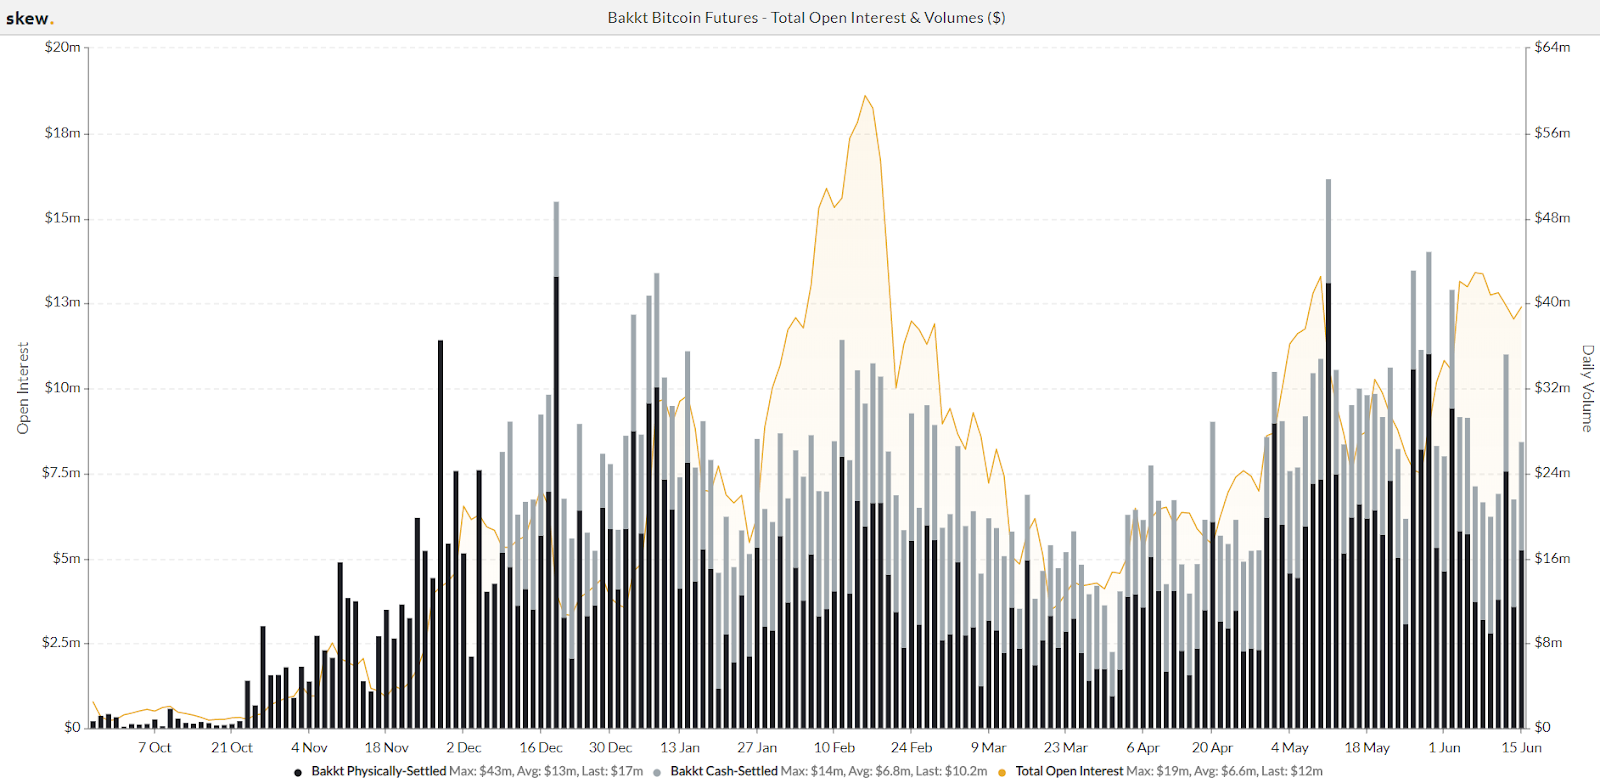Image resolution: width=1600 pixels, height=783 pixels.
Task: Click the black Physically-Settled legend dot
Action: (x=298, y=772)
